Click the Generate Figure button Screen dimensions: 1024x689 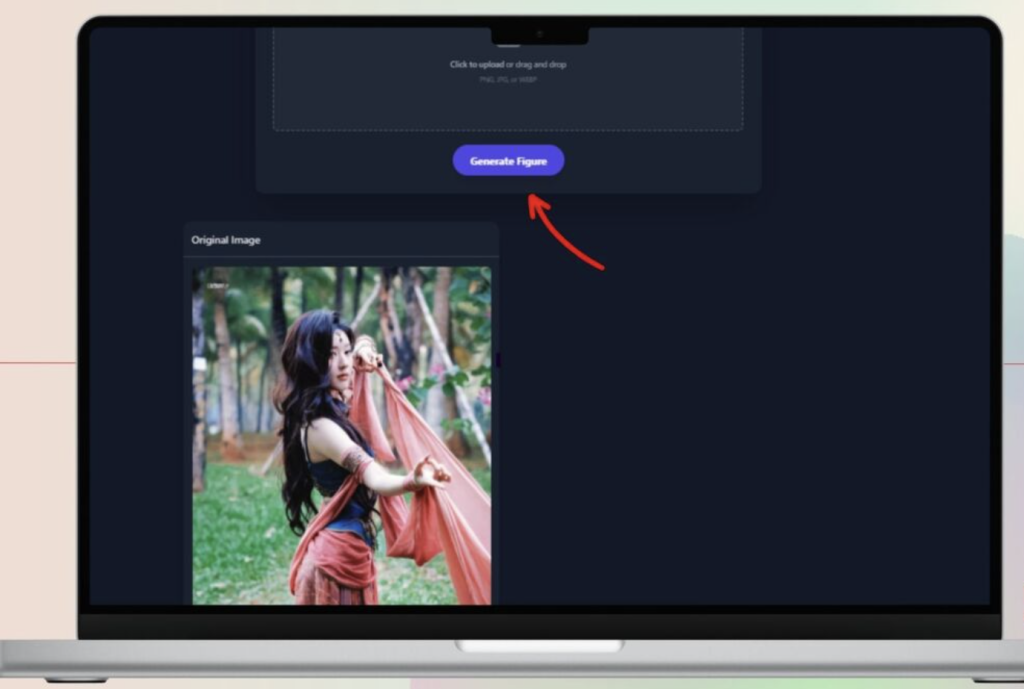tap(508, 161)
